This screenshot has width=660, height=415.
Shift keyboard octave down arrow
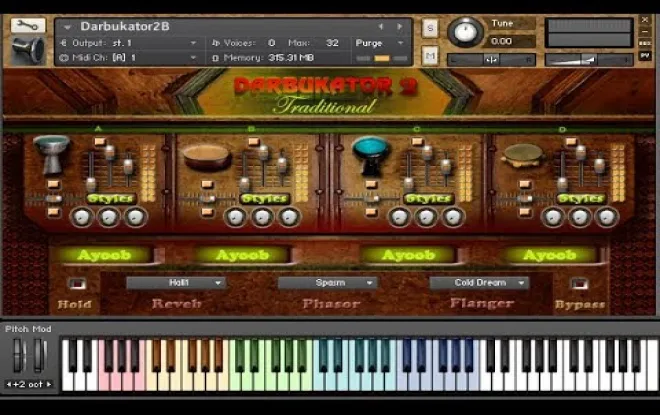(8, 384)
